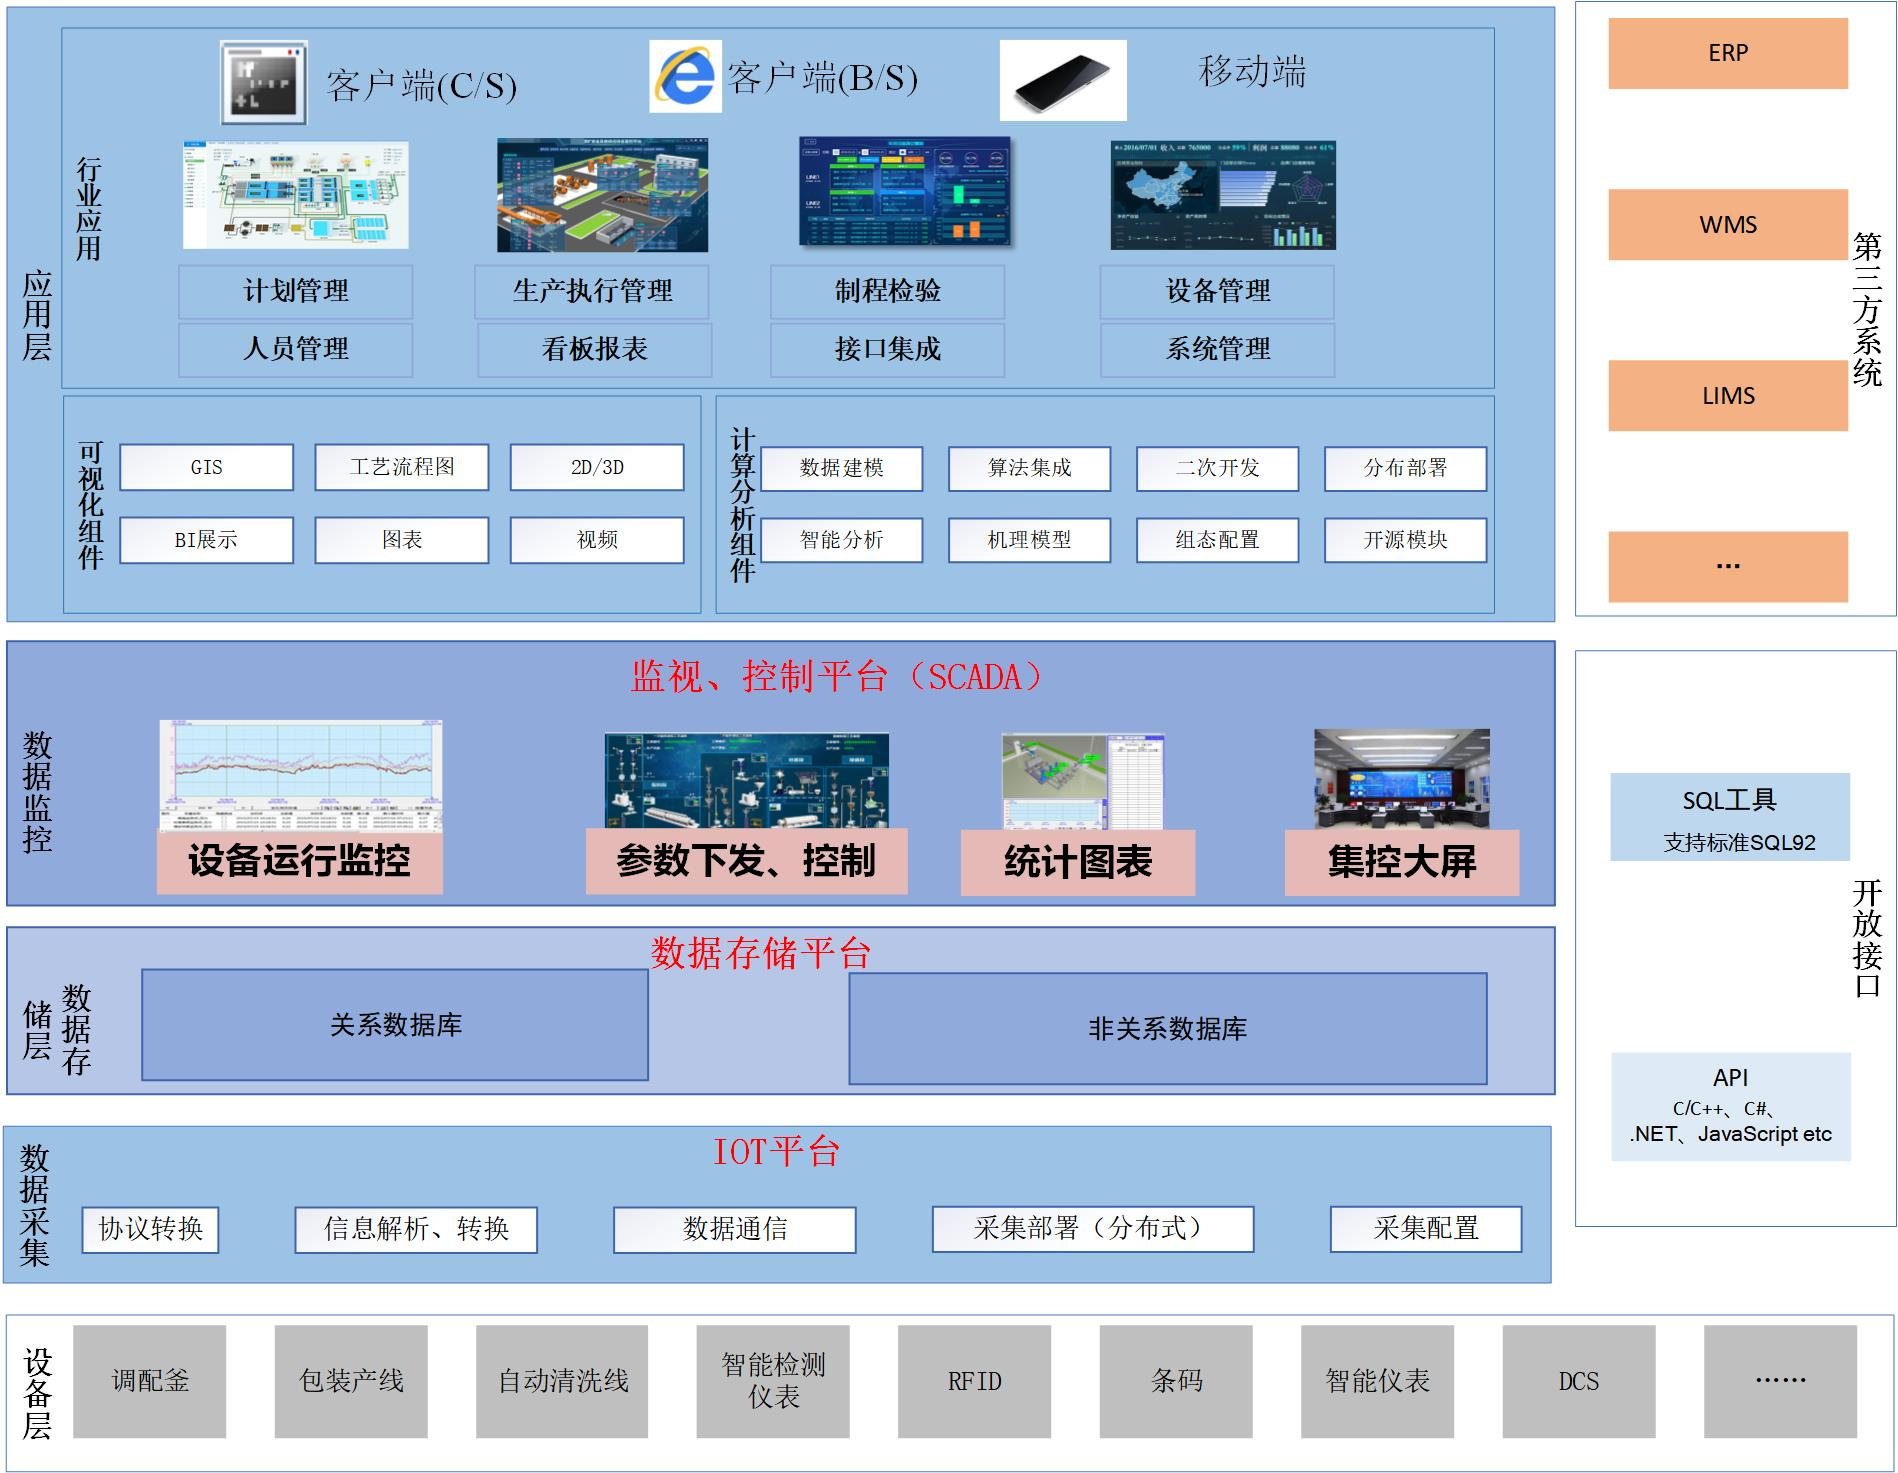Click the WMS third-party system box
Screen dimensions: 1898x1473
coord(1728,225)
